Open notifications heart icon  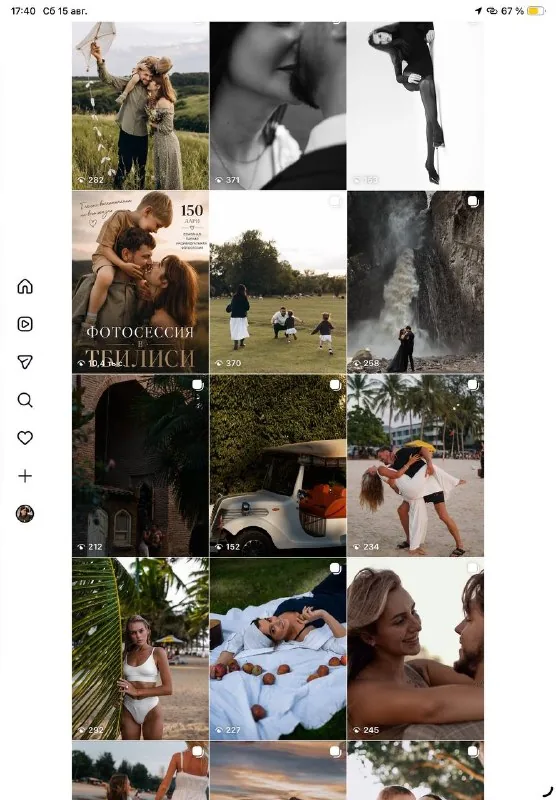[25, 438]
